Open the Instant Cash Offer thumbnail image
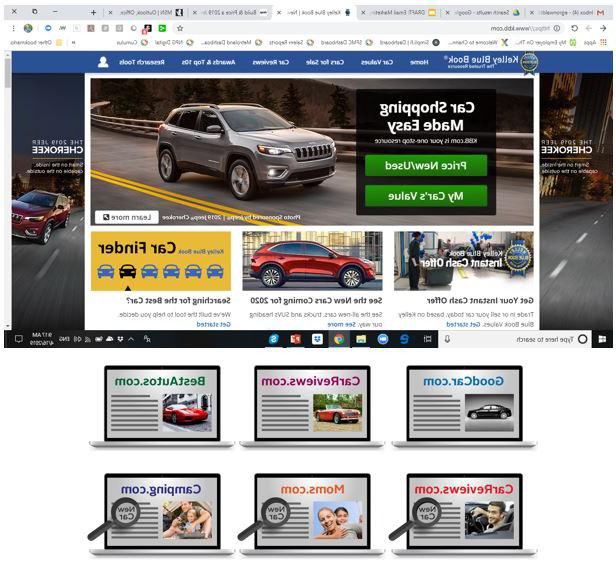Screen dimensions: 616x562 [x=464, y=261]
